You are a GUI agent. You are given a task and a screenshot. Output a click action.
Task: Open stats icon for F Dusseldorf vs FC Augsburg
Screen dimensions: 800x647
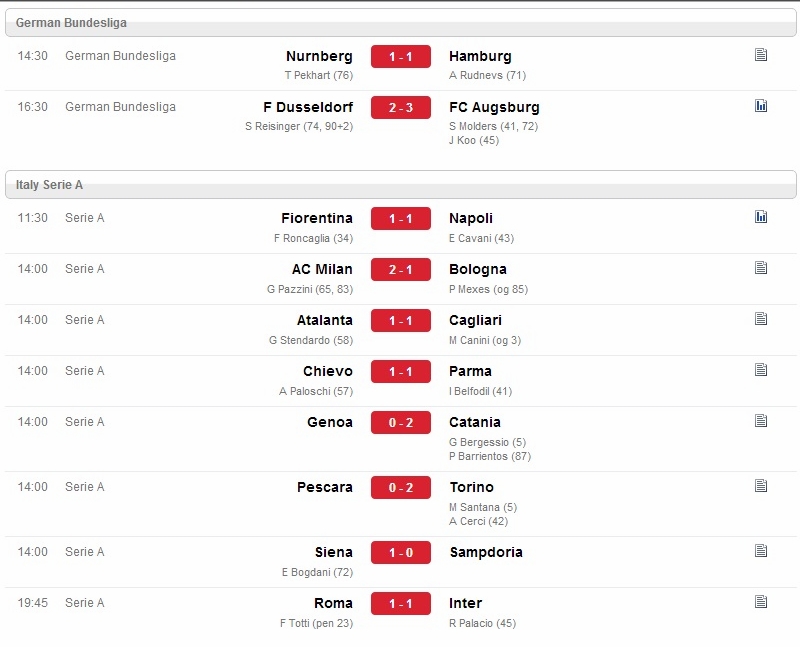point(761,106)
